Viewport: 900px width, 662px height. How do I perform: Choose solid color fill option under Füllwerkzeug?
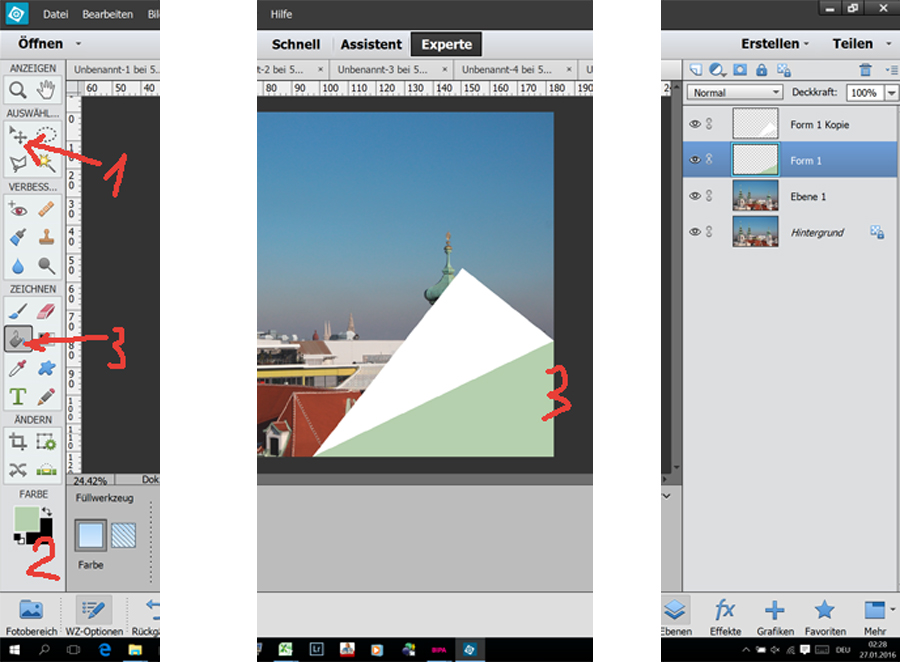click(91, 536)
